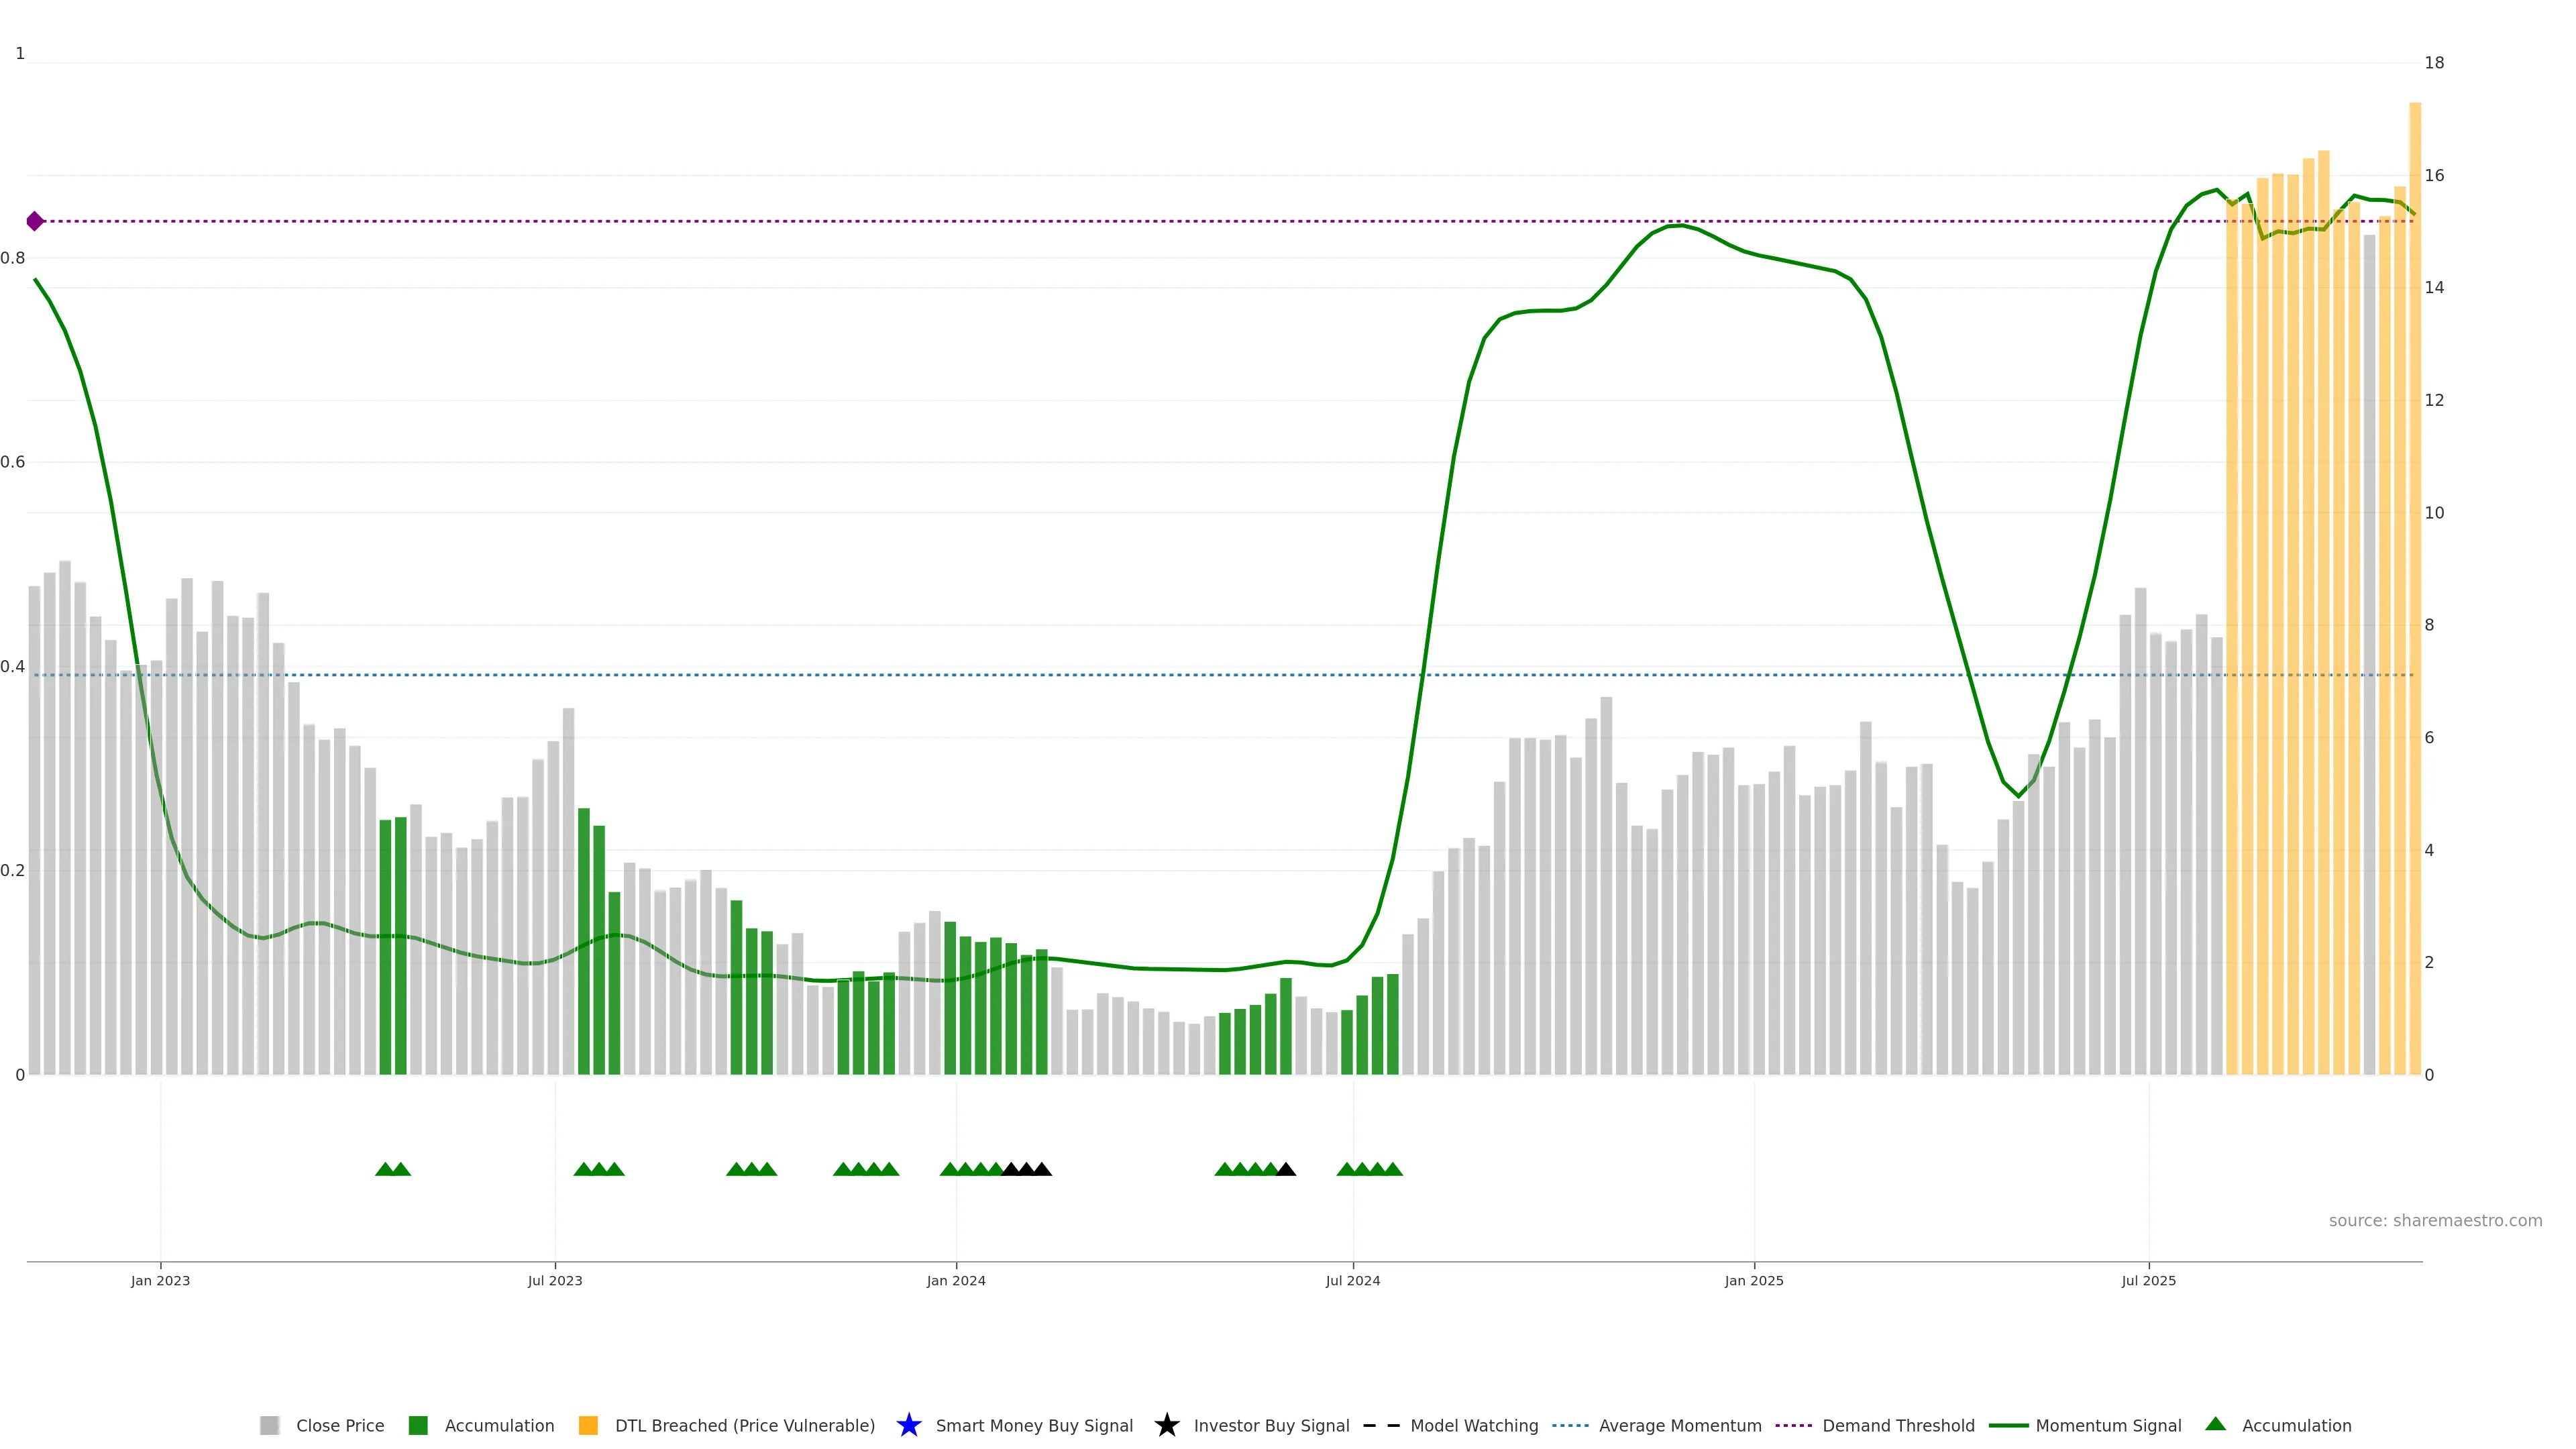
Task: Click the Jul 2023 axis label
Action: click(555, 1280)
